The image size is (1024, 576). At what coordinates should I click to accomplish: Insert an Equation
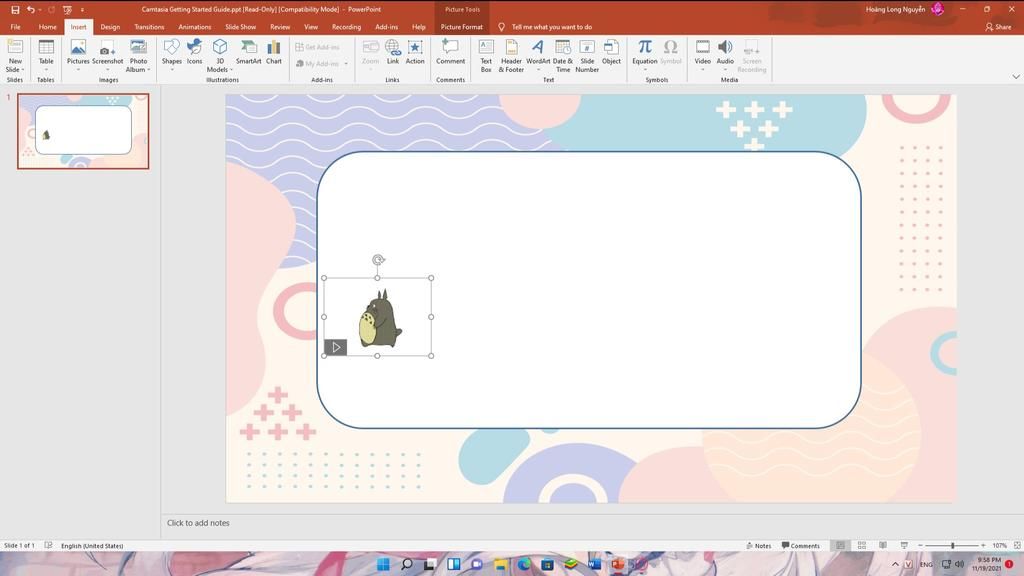pos(645,55)
